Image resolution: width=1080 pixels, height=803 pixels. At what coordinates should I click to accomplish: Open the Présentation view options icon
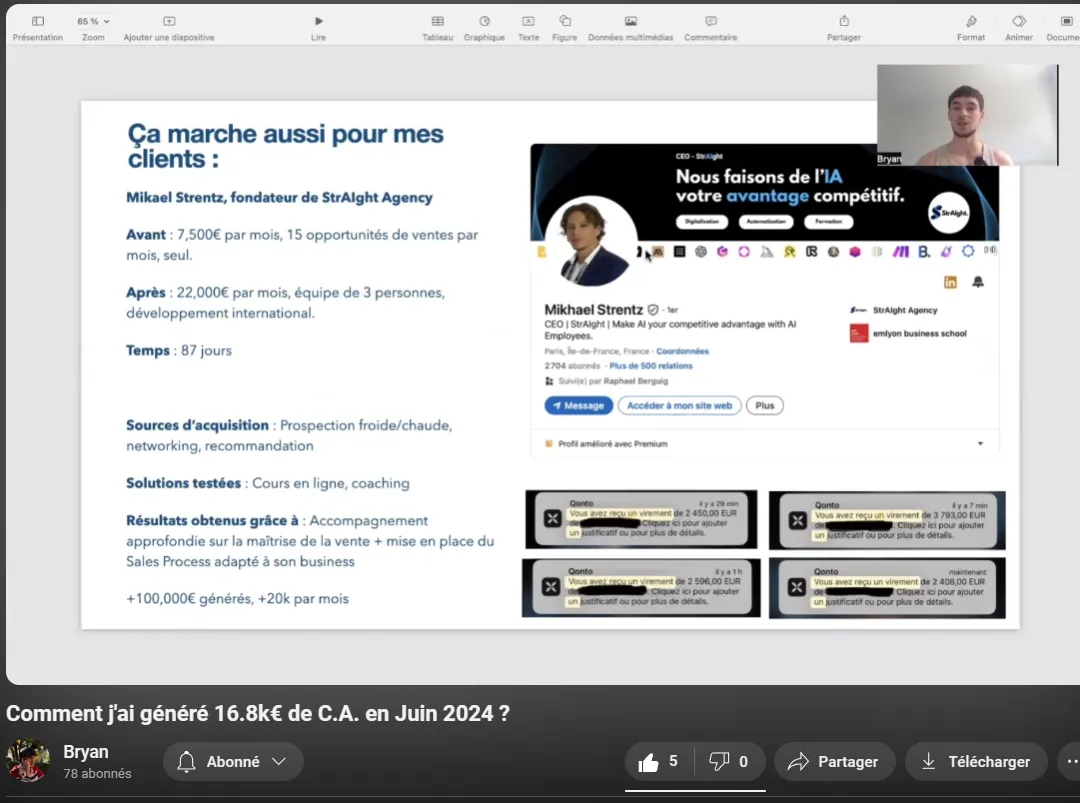coord(37,21)
